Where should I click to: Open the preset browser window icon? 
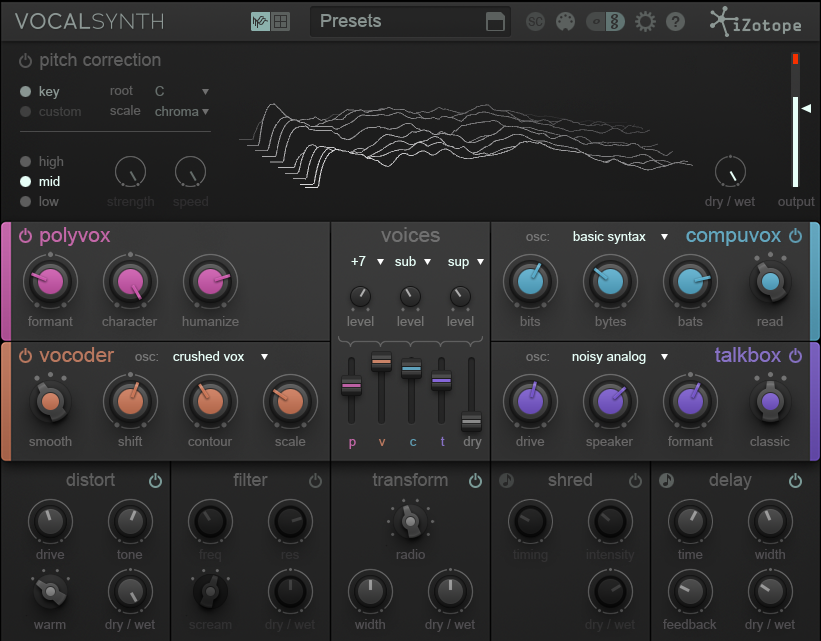495,22
